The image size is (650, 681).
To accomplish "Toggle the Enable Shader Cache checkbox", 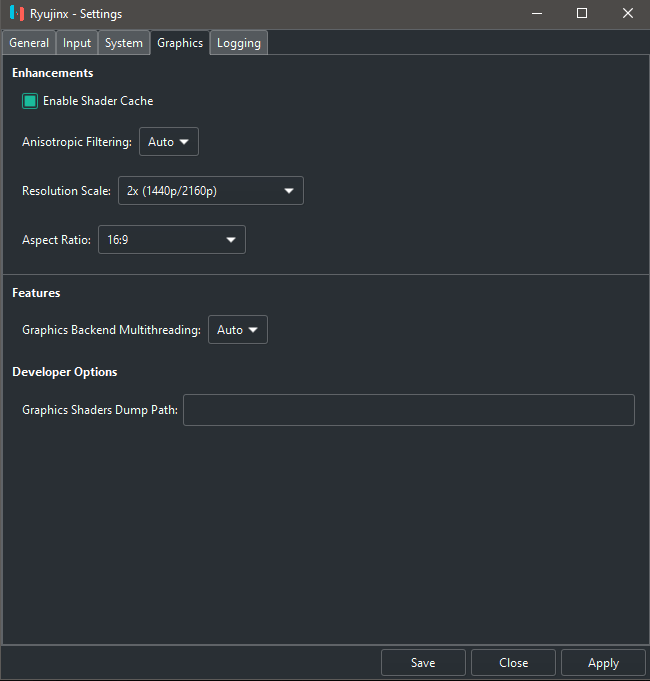I will click(30, 101).
